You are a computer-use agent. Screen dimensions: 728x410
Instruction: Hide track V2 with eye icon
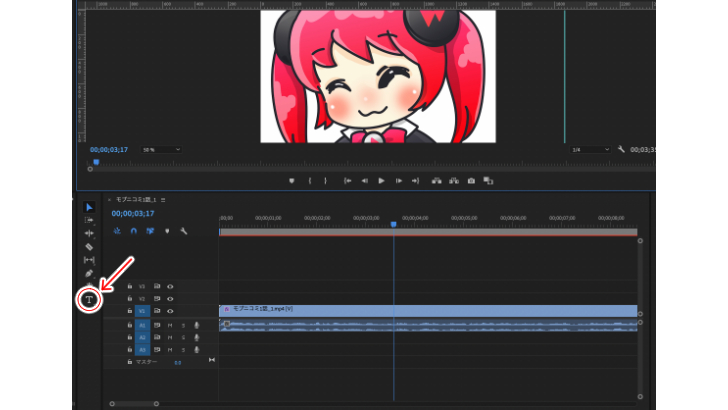click(170, 299)
